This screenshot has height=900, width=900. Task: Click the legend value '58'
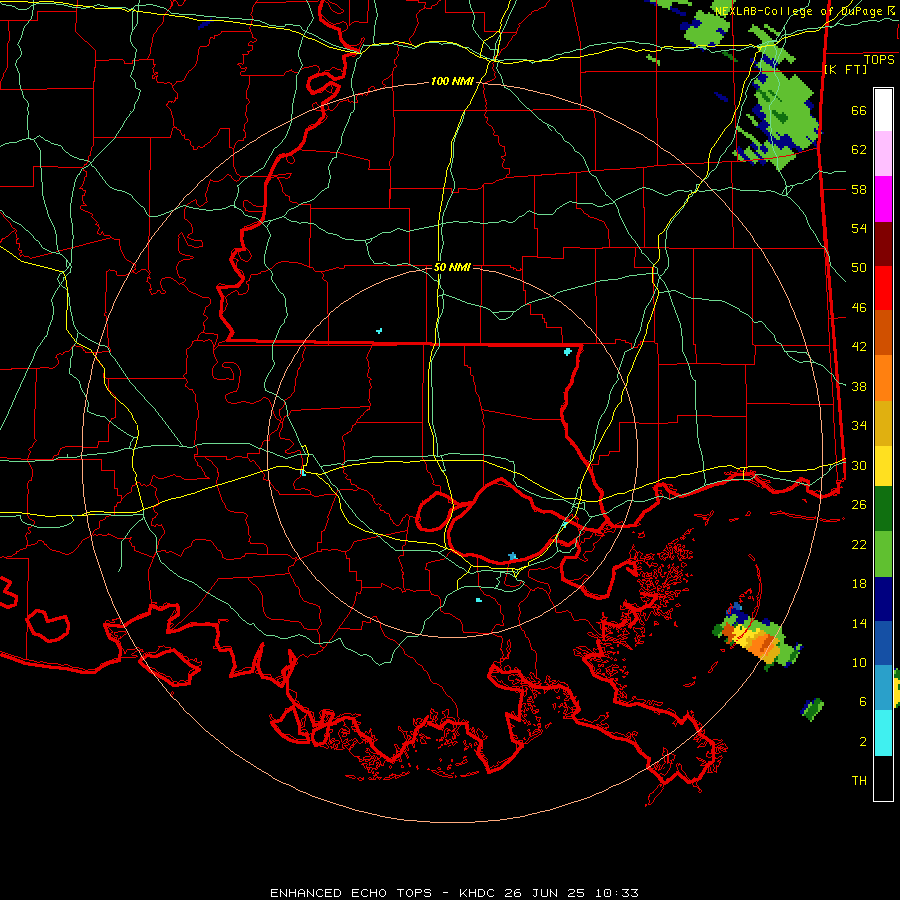(x=859, y=189)
